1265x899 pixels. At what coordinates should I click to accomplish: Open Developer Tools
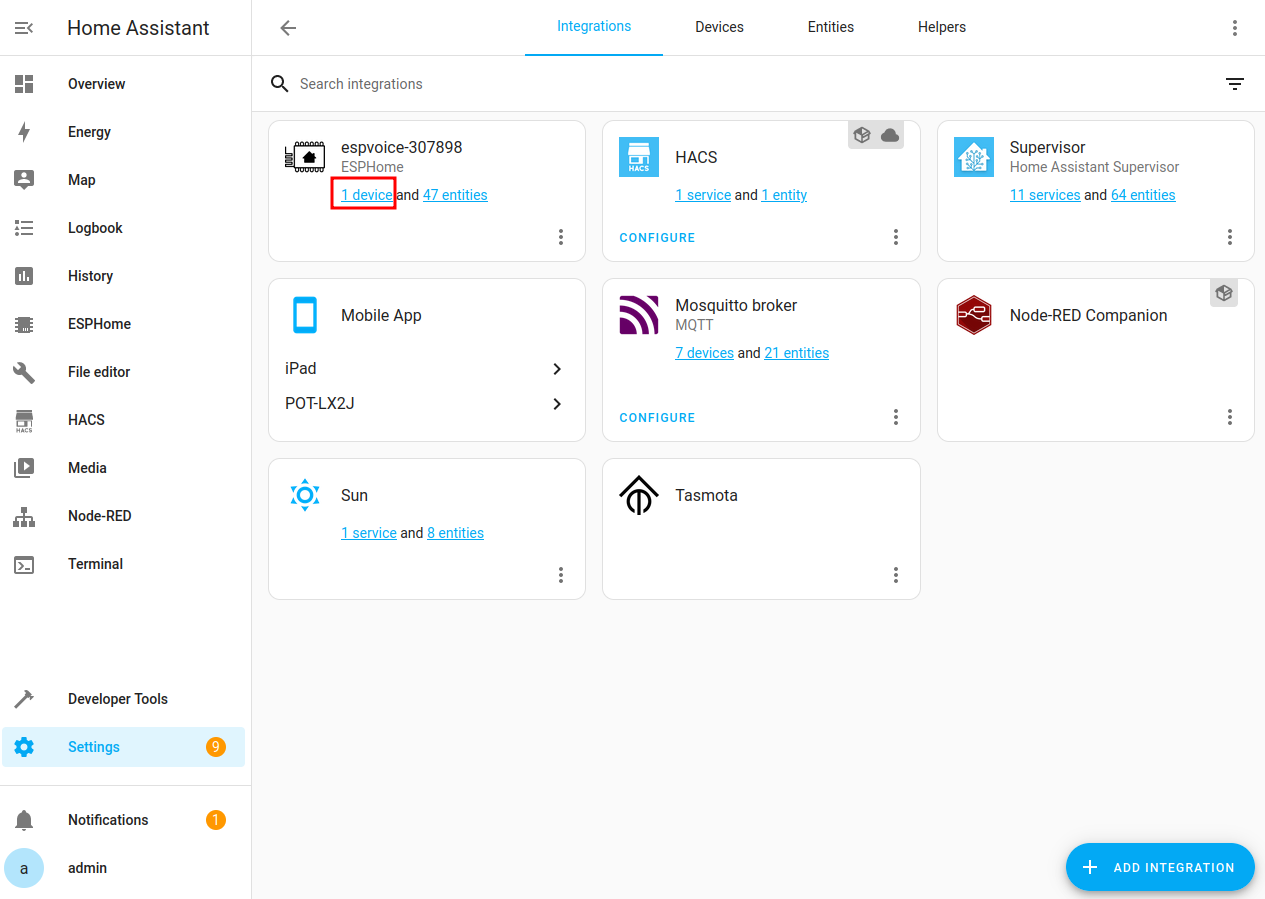point(123,699)
